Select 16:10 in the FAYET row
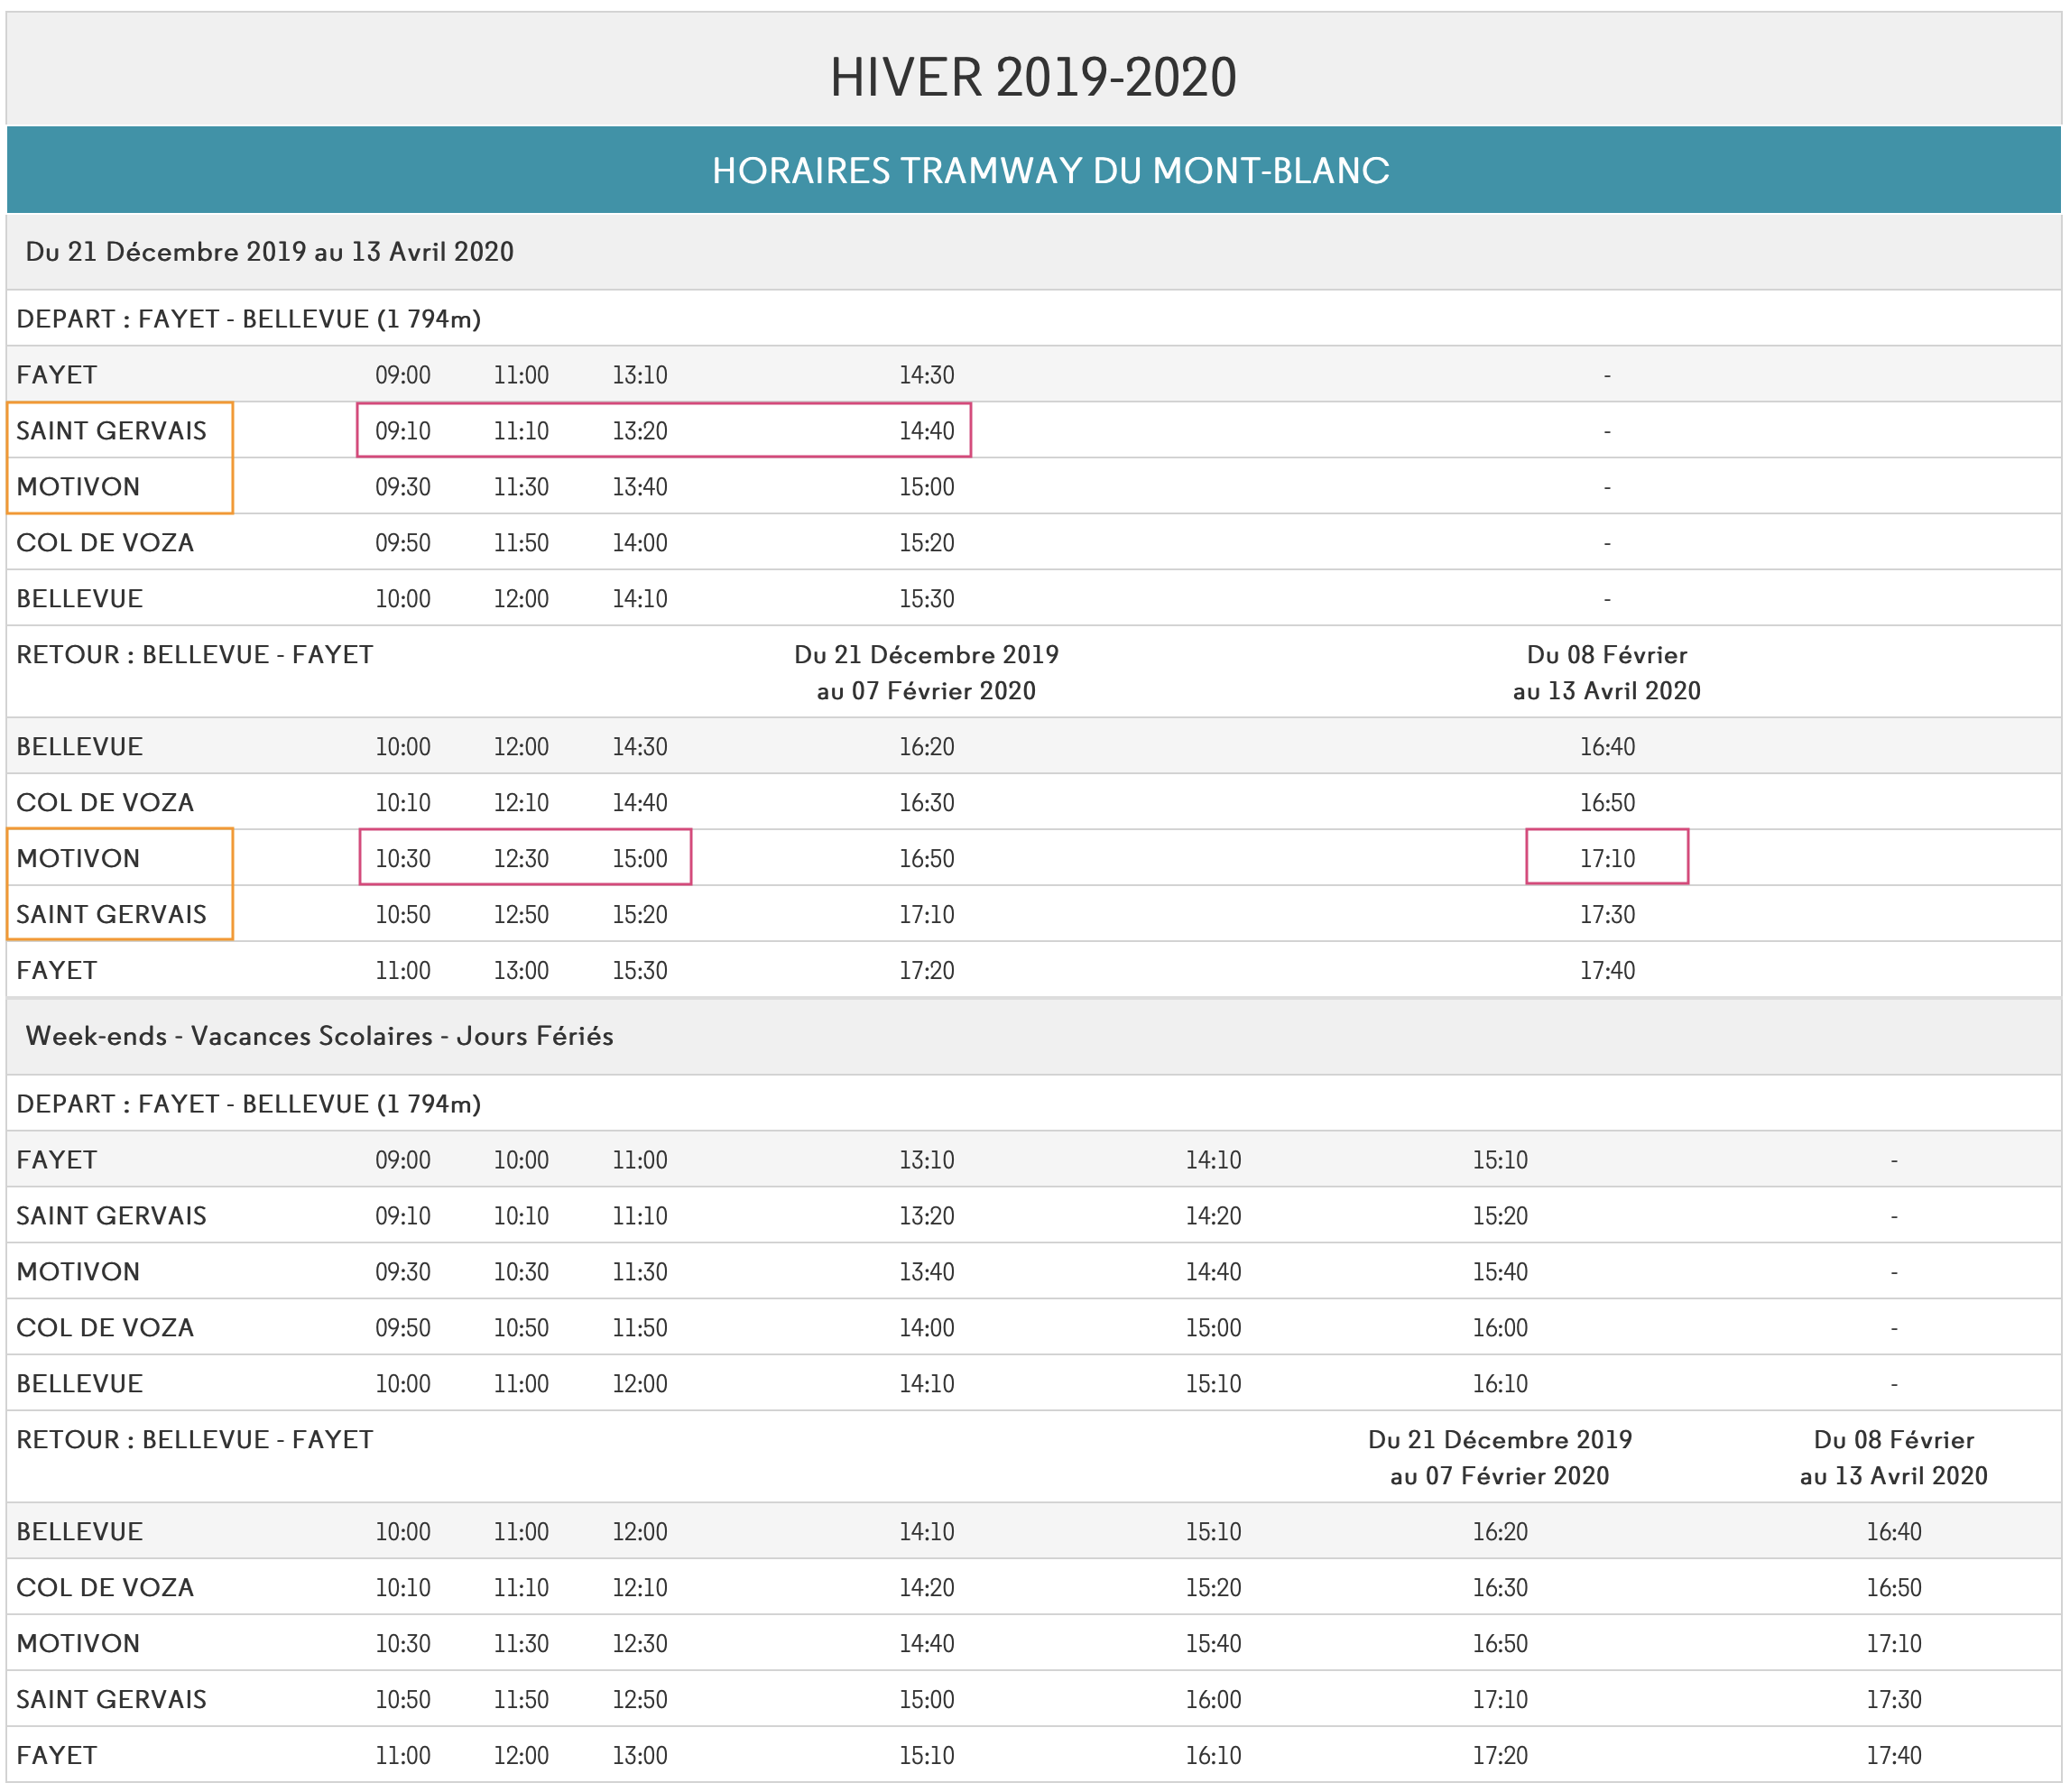 (x=1213, y=1755)
